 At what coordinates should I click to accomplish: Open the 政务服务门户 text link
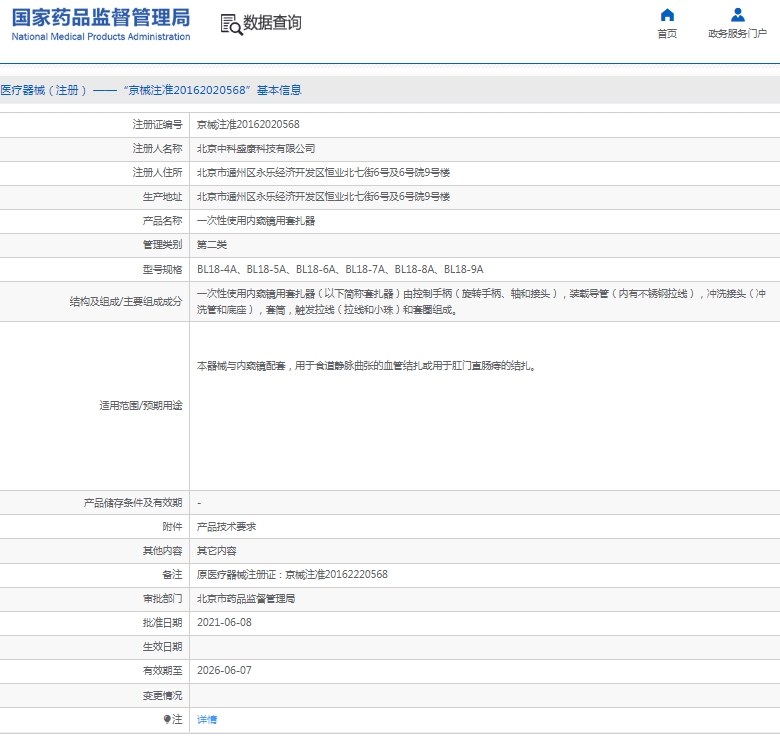coord(737,33)
